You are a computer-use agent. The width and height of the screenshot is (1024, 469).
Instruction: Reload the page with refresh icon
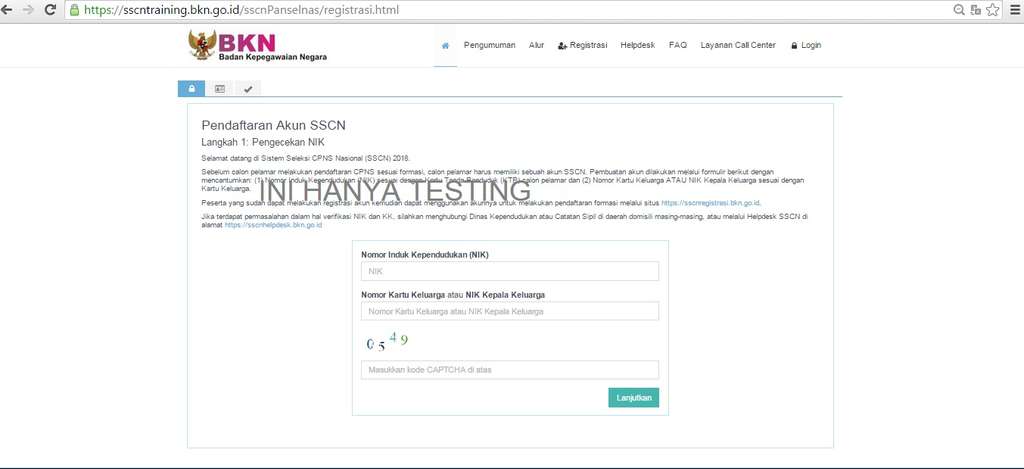click(x=50, y=10)
